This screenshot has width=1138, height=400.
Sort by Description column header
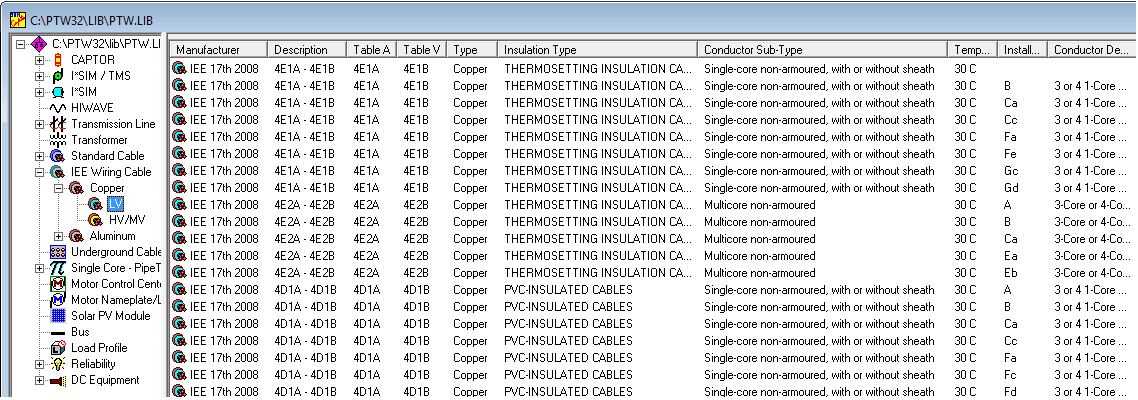308,49
